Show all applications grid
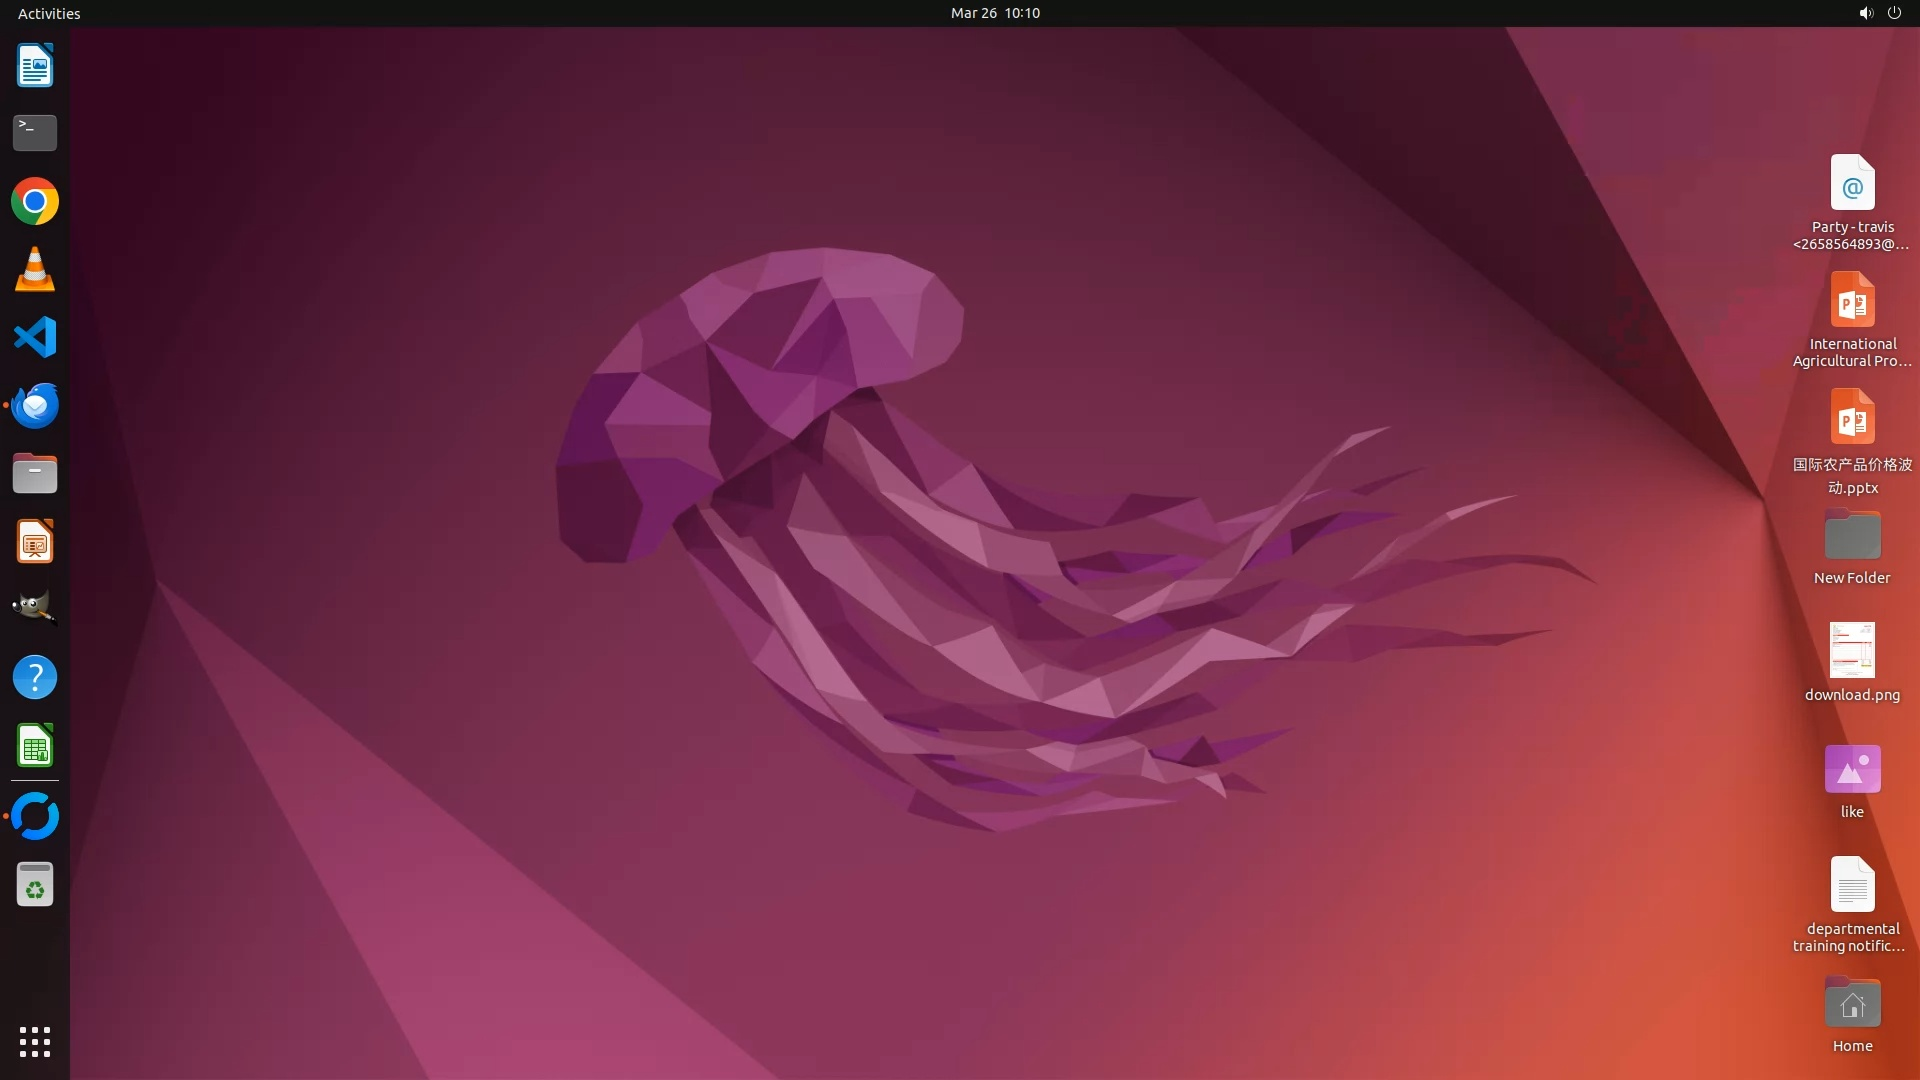Screen dimensions: 1920x1080 point(35,1041)
